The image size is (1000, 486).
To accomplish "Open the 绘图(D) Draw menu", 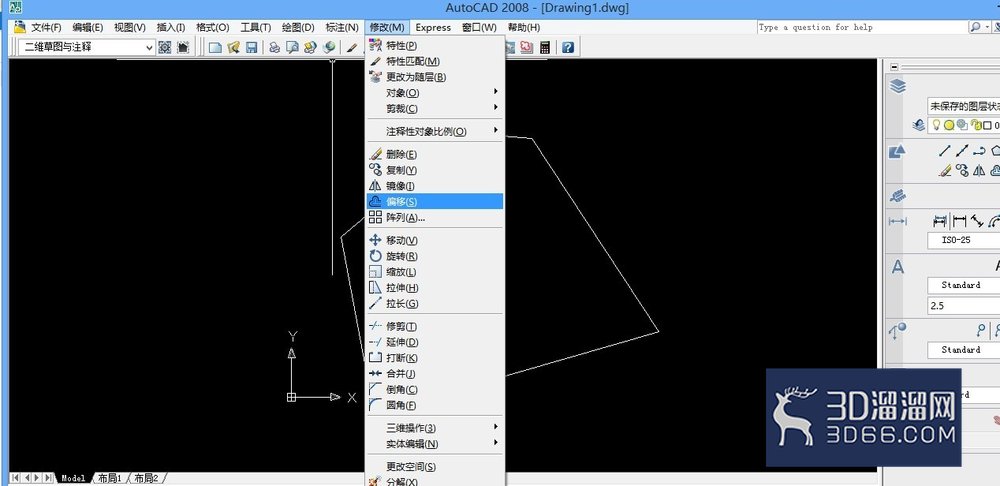I will tap(298, 27).
